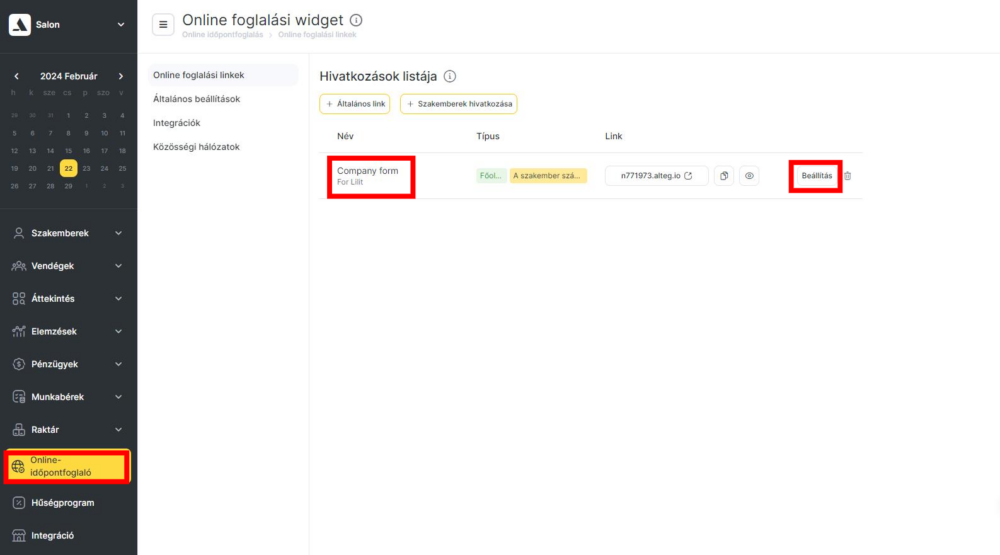Copy the booking link with copy icon
This screenshot has width=1000, height=555.
click(x=724, y=176)
